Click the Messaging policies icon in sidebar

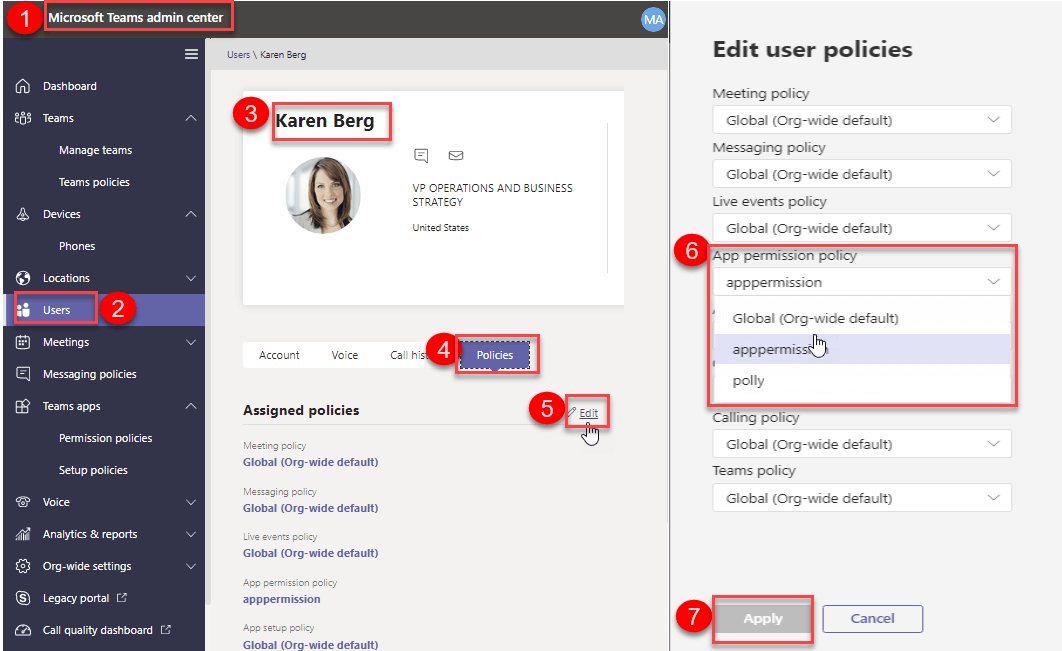[23, 374]
